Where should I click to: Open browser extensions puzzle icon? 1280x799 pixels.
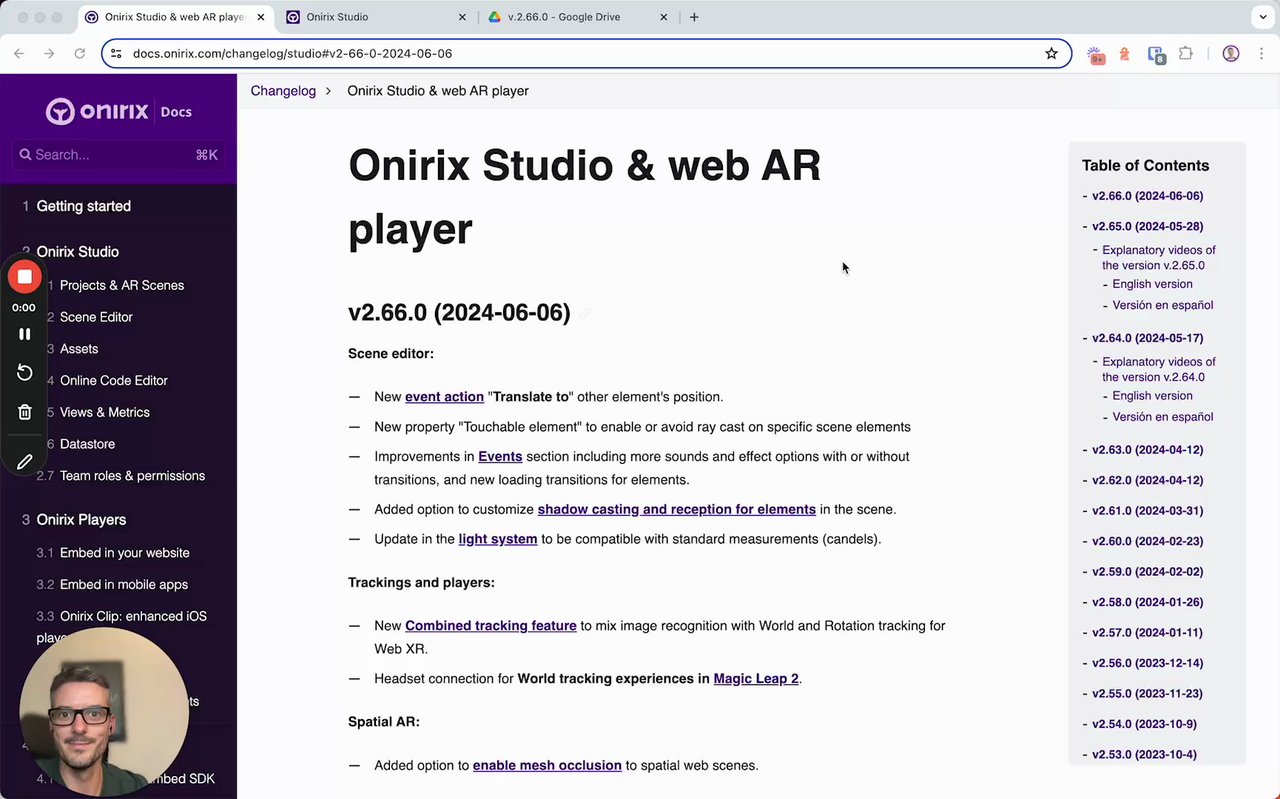pyautogui.click(x=1186, y=53)
